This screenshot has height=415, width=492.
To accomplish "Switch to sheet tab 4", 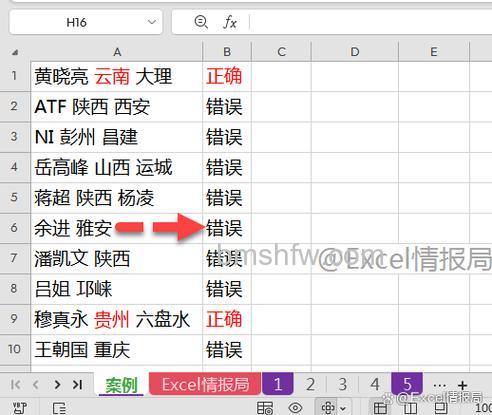I will pyautogui.click(x=375, y=384).
